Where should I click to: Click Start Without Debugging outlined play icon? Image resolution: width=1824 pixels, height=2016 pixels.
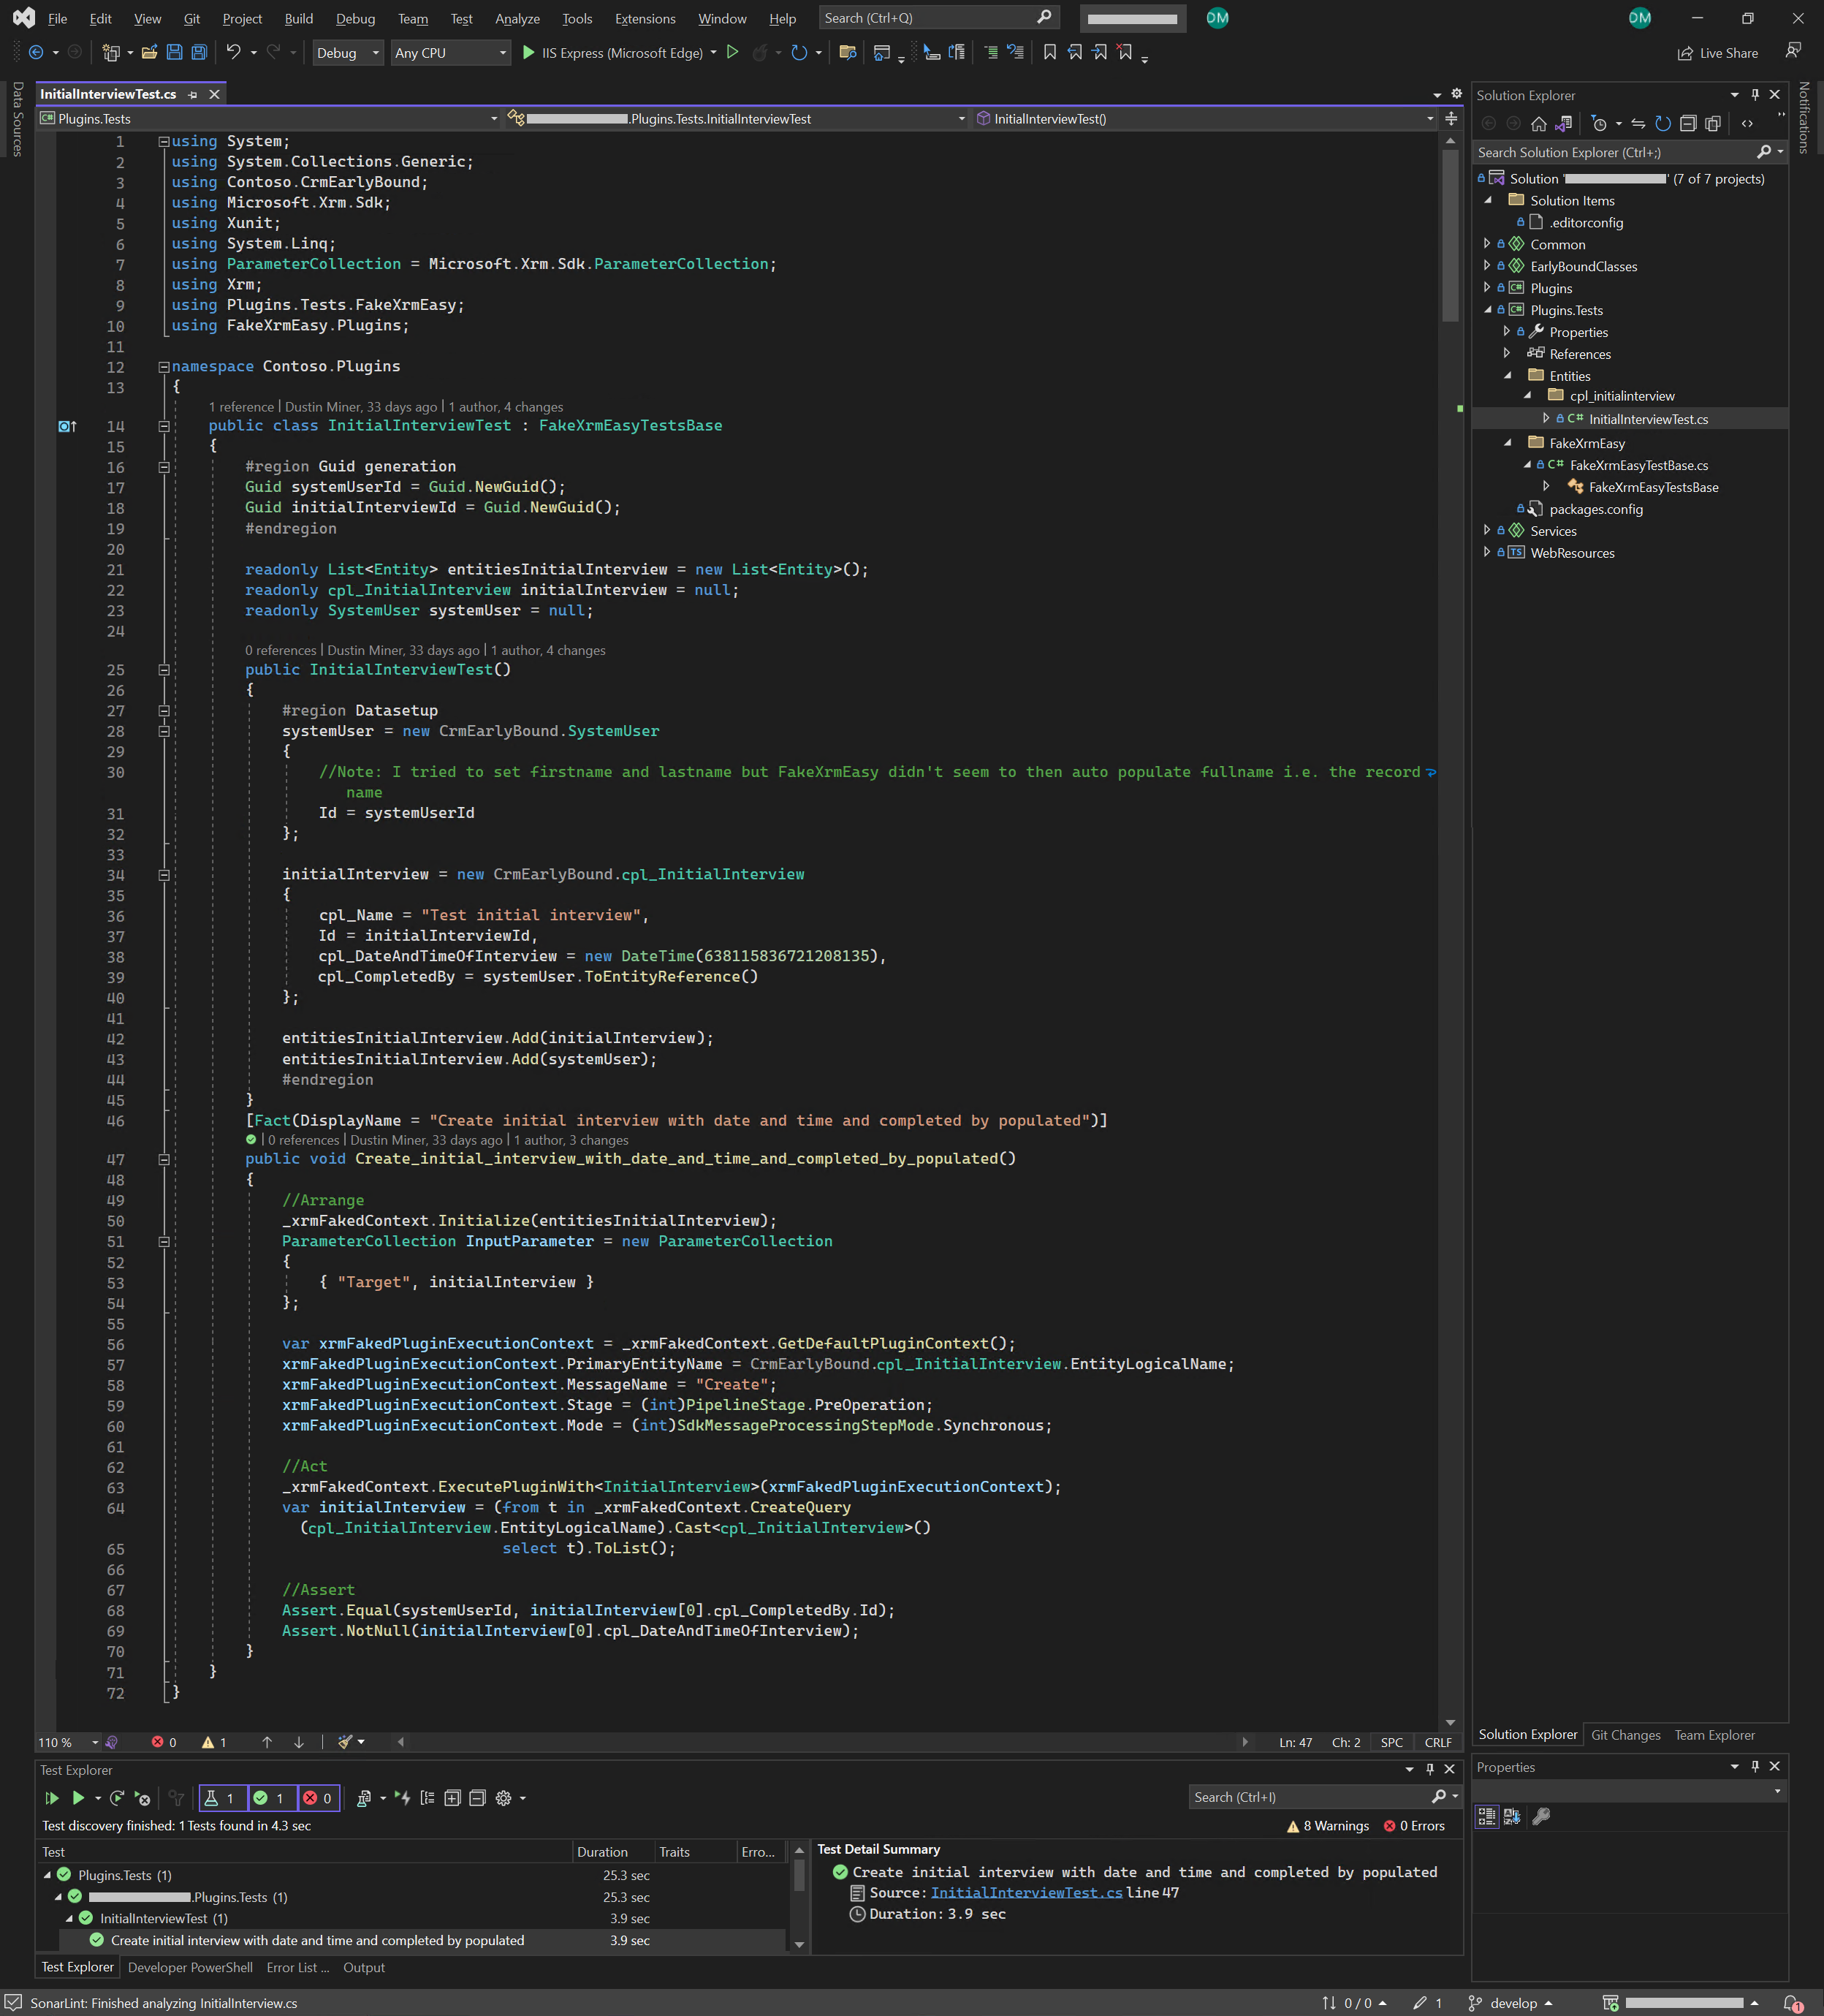click(x=733, y=52)
